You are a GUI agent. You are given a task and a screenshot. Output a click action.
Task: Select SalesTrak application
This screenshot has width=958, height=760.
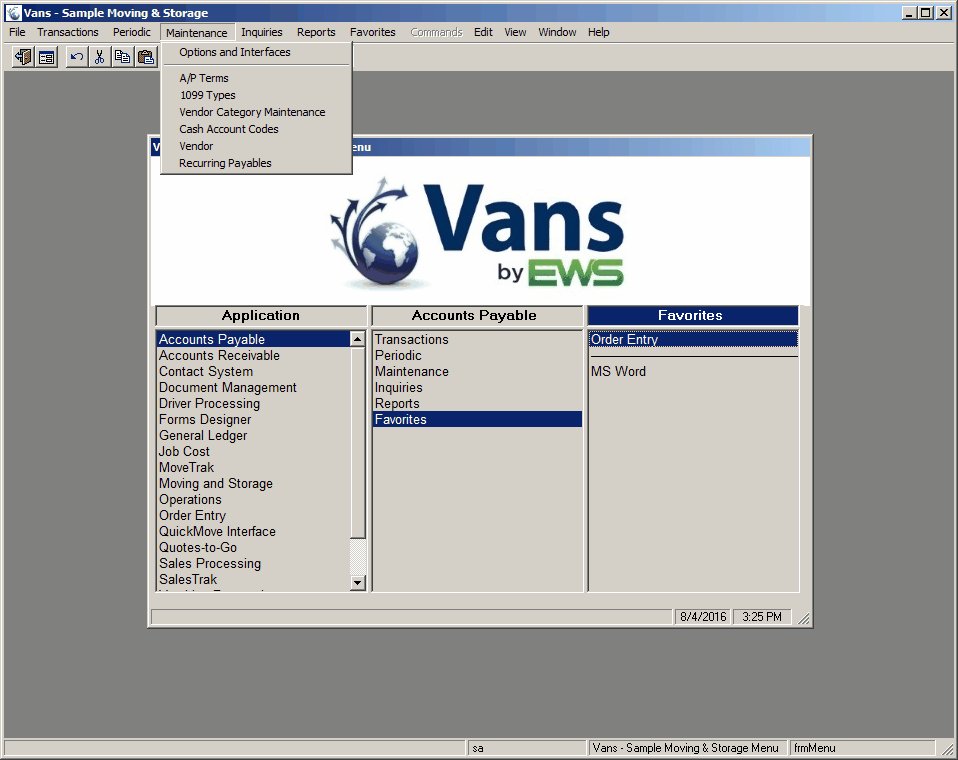(254, 579)
